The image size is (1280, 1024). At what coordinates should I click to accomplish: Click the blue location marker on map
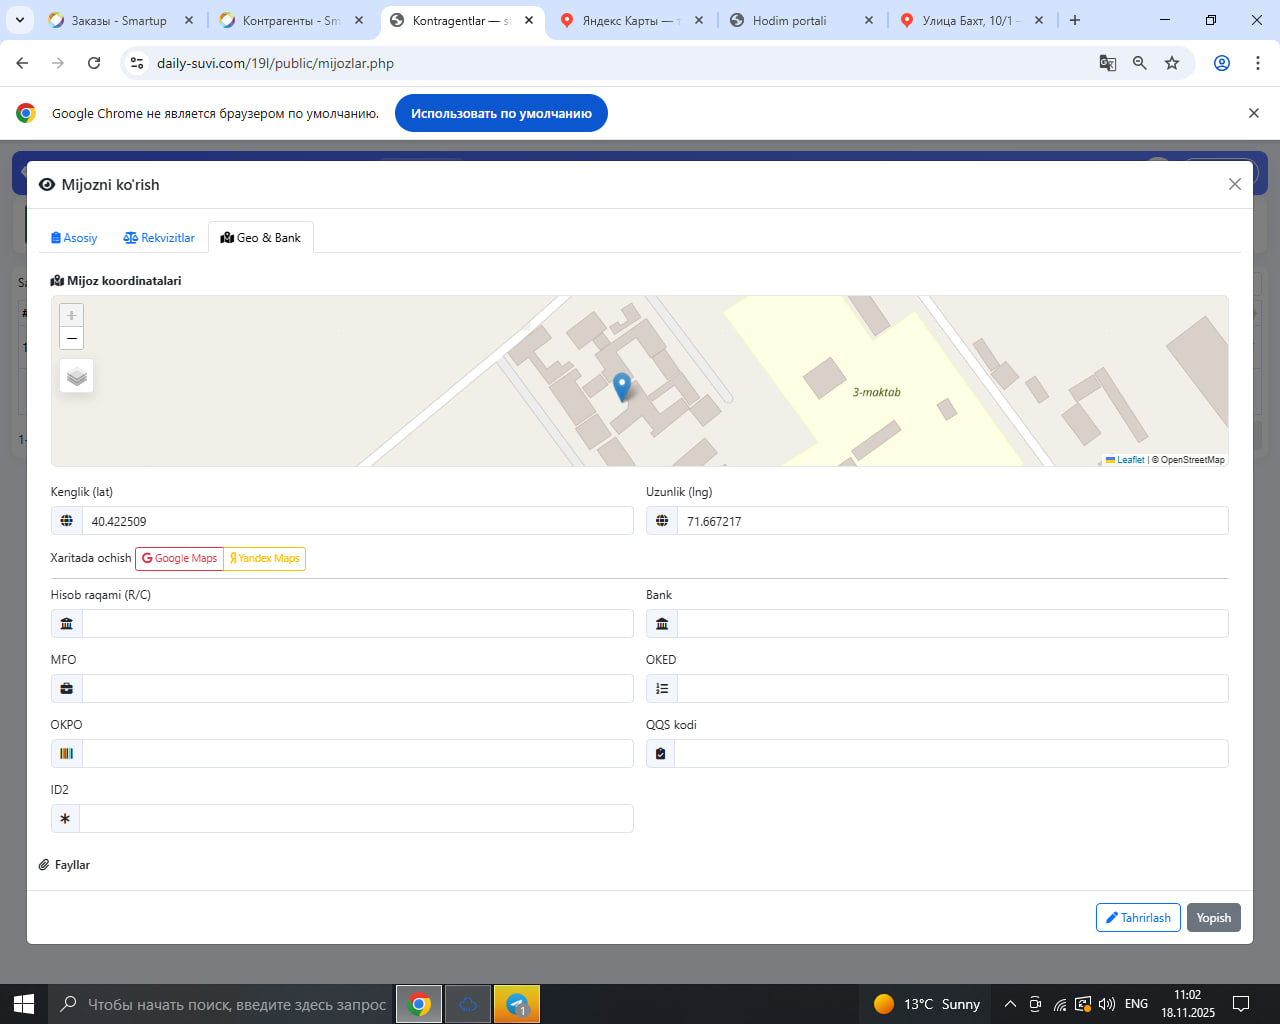coord(622,386)
